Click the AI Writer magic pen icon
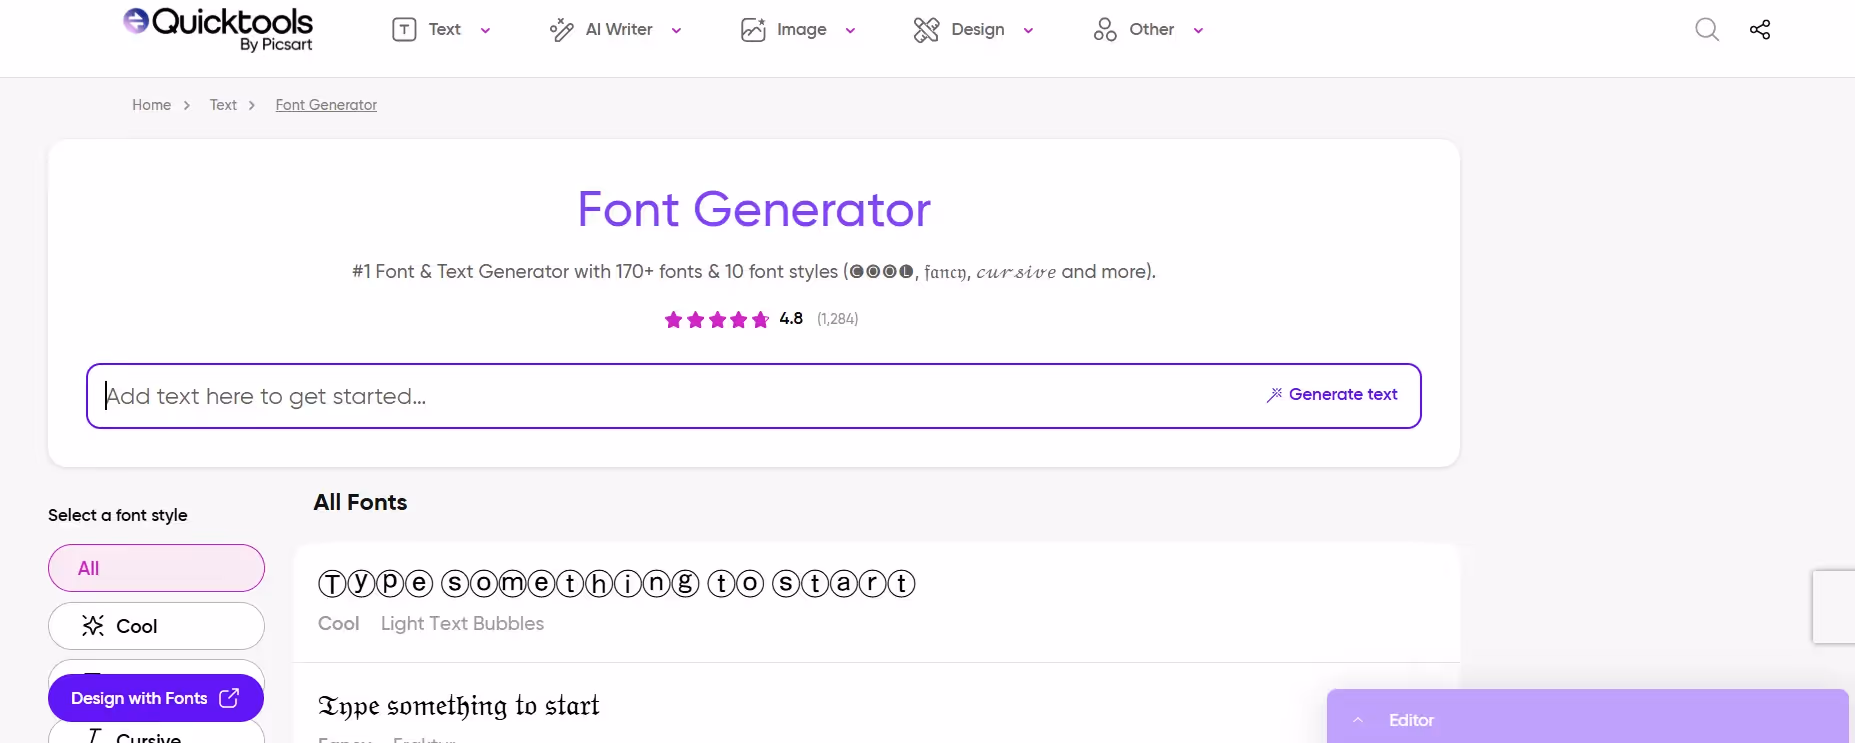This screenshot has width=1855, height=743. coord(561,30)
